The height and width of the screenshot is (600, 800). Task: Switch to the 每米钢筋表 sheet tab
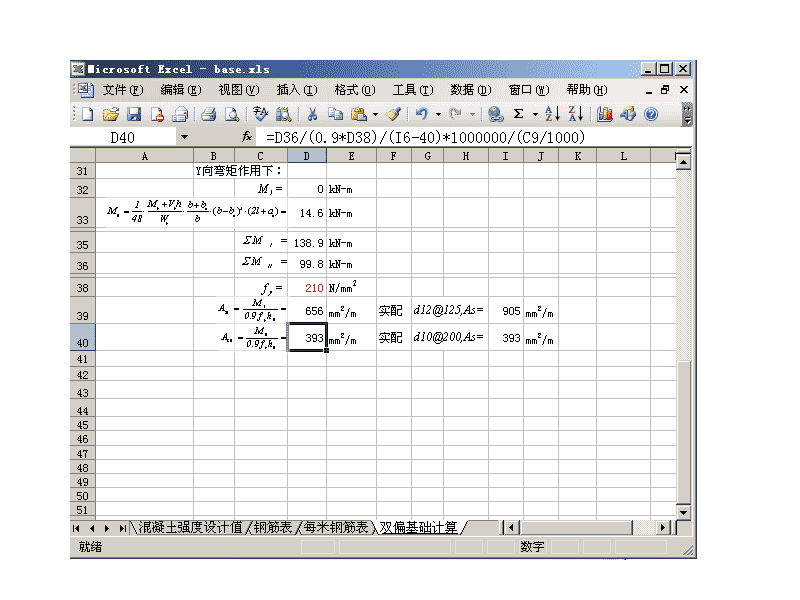coord(336,527)
